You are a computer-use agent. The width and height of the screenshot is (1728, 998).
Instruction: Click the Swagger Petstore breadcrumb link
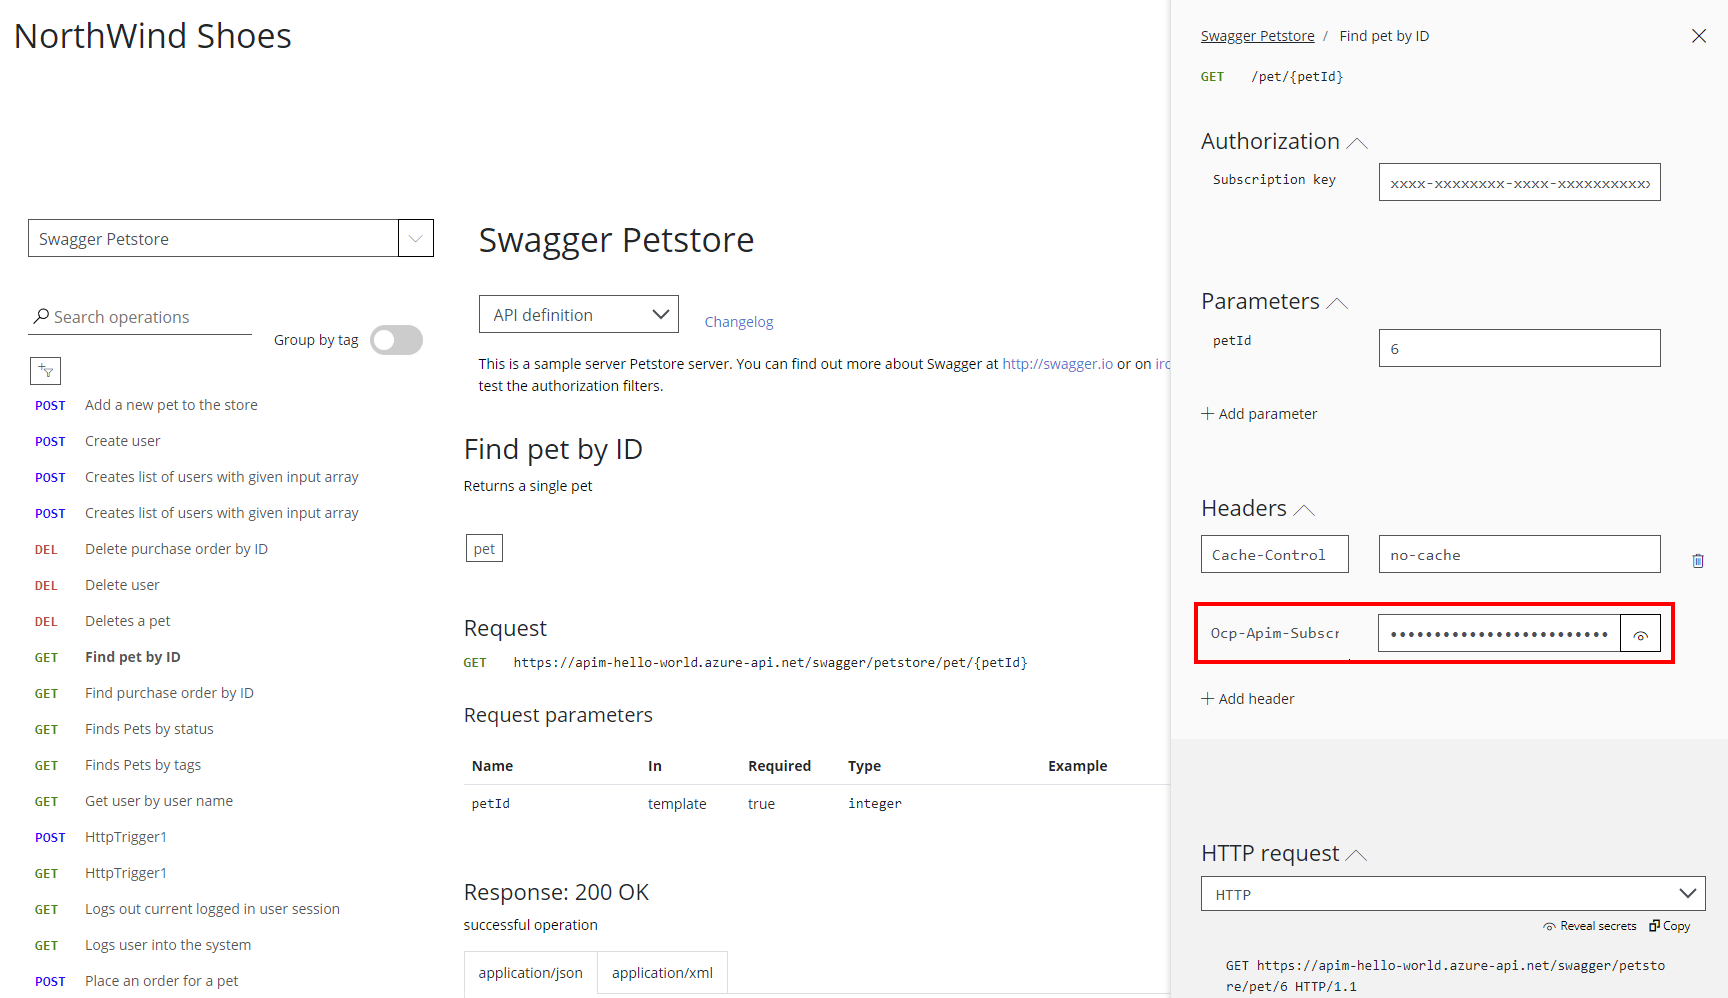(x=1257, y=35)
